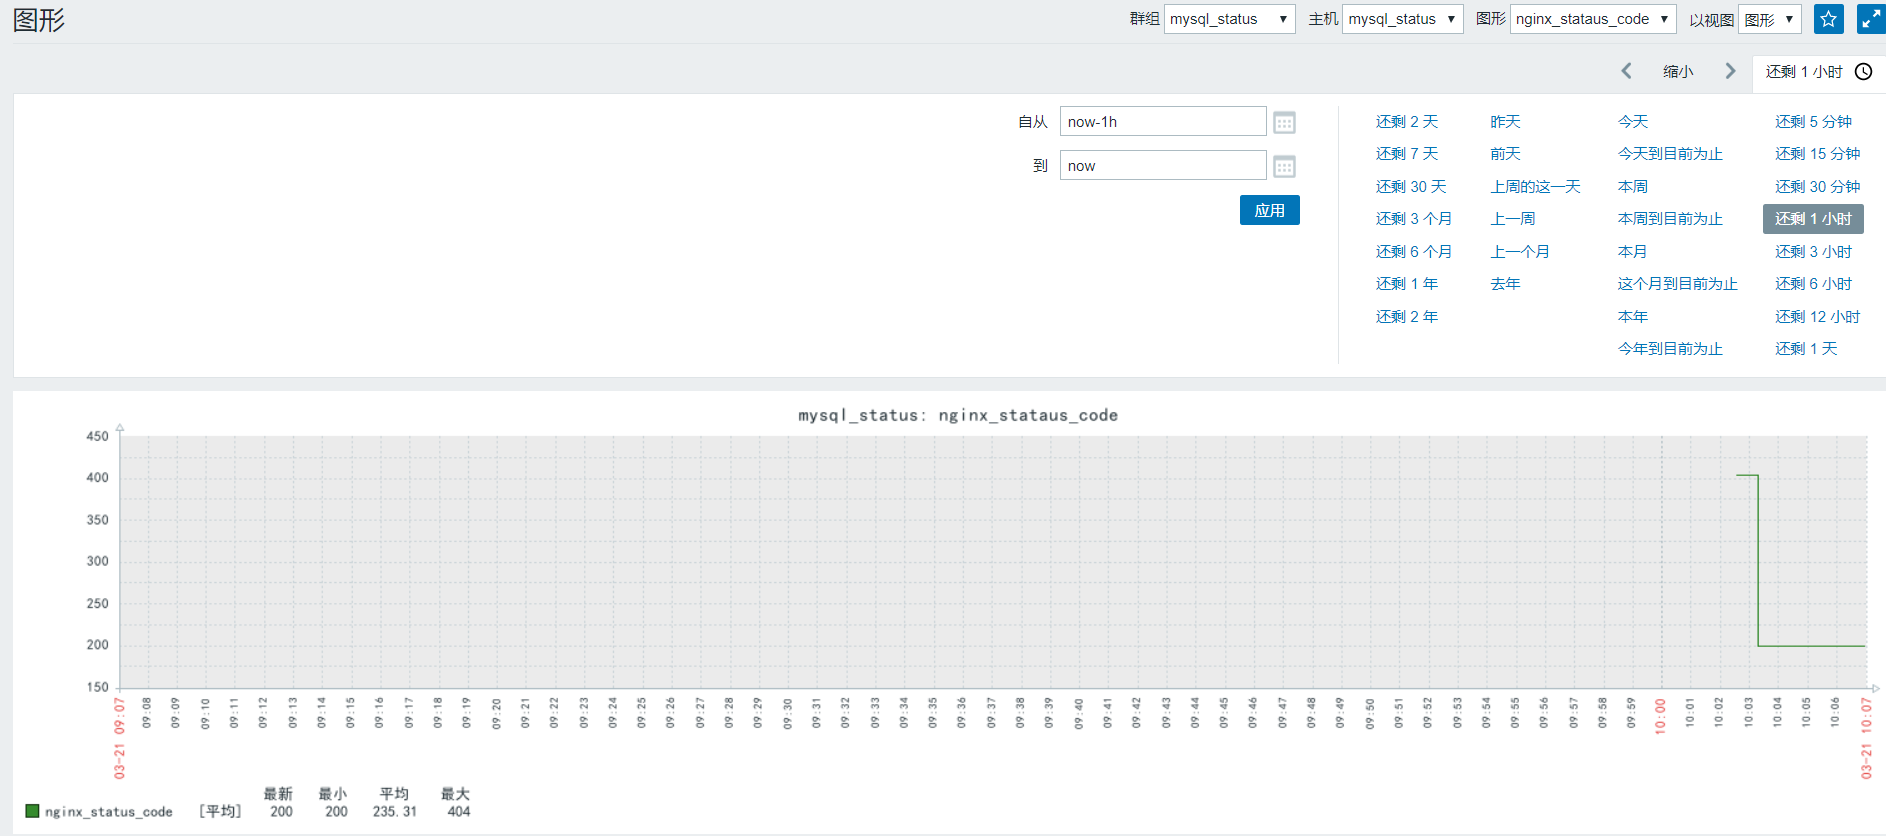Go to previous time period arrow

pos(1627,71)
